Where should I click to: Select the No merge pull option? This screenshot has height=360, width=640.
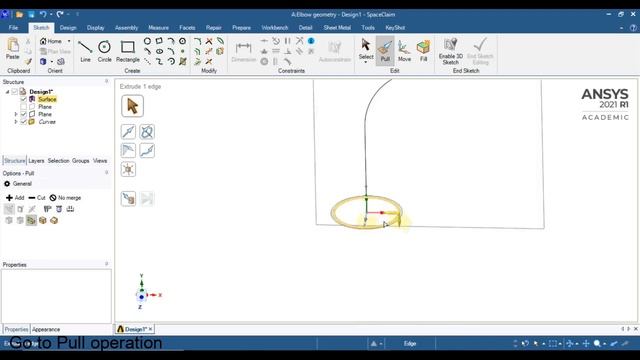coord(65,198)
